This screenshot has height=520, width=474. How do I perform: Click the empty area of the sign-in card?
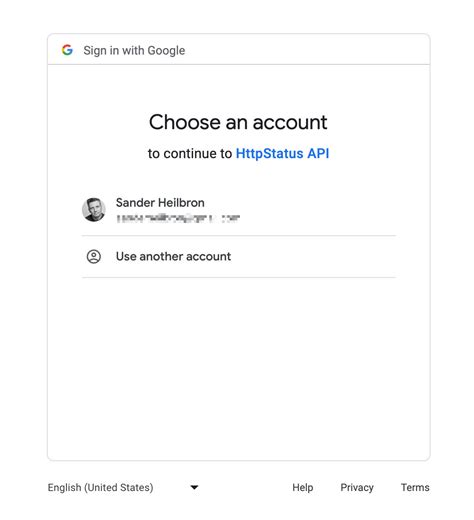239,367
